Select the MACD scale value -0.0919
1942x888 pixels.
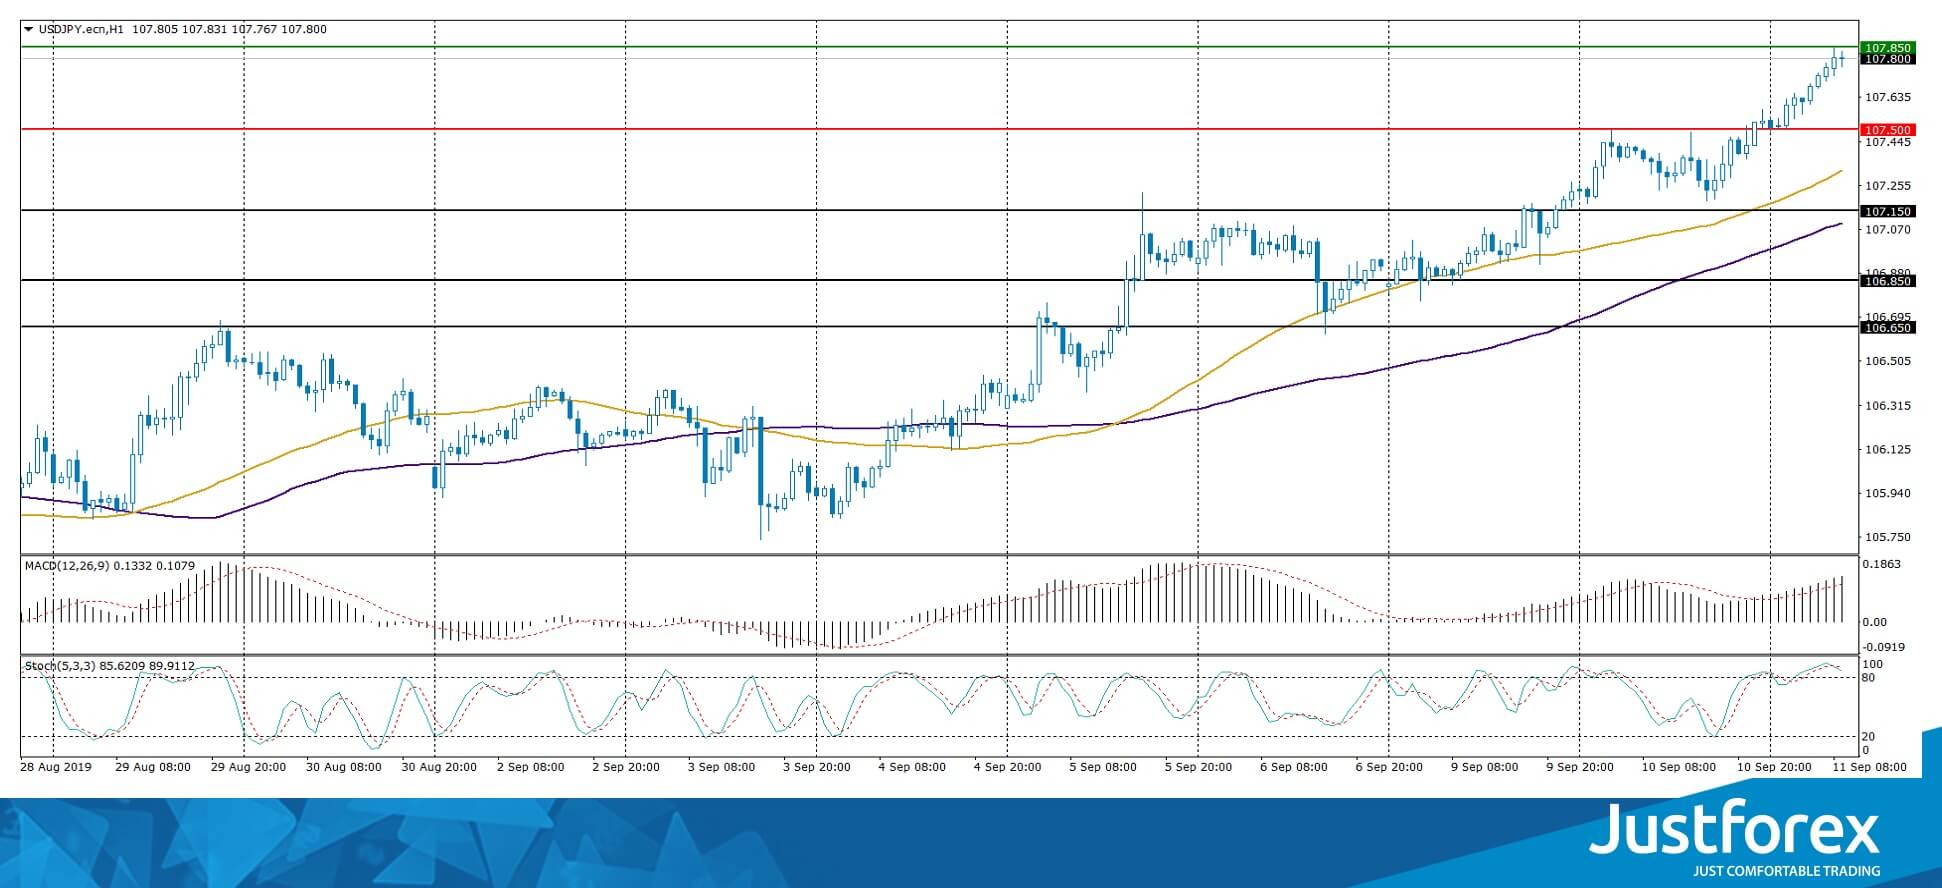point(1884,647)
